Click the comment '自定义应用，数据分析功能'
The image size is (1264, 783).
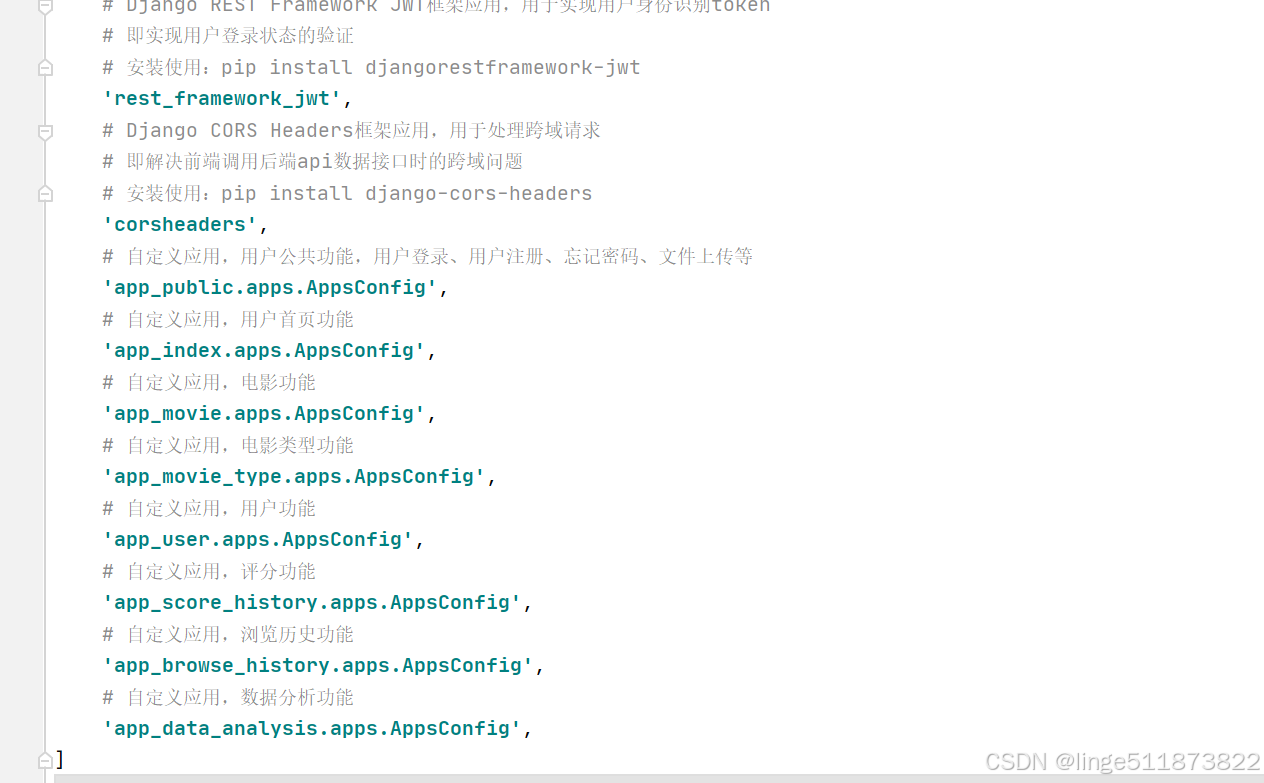tap(228, 698)
